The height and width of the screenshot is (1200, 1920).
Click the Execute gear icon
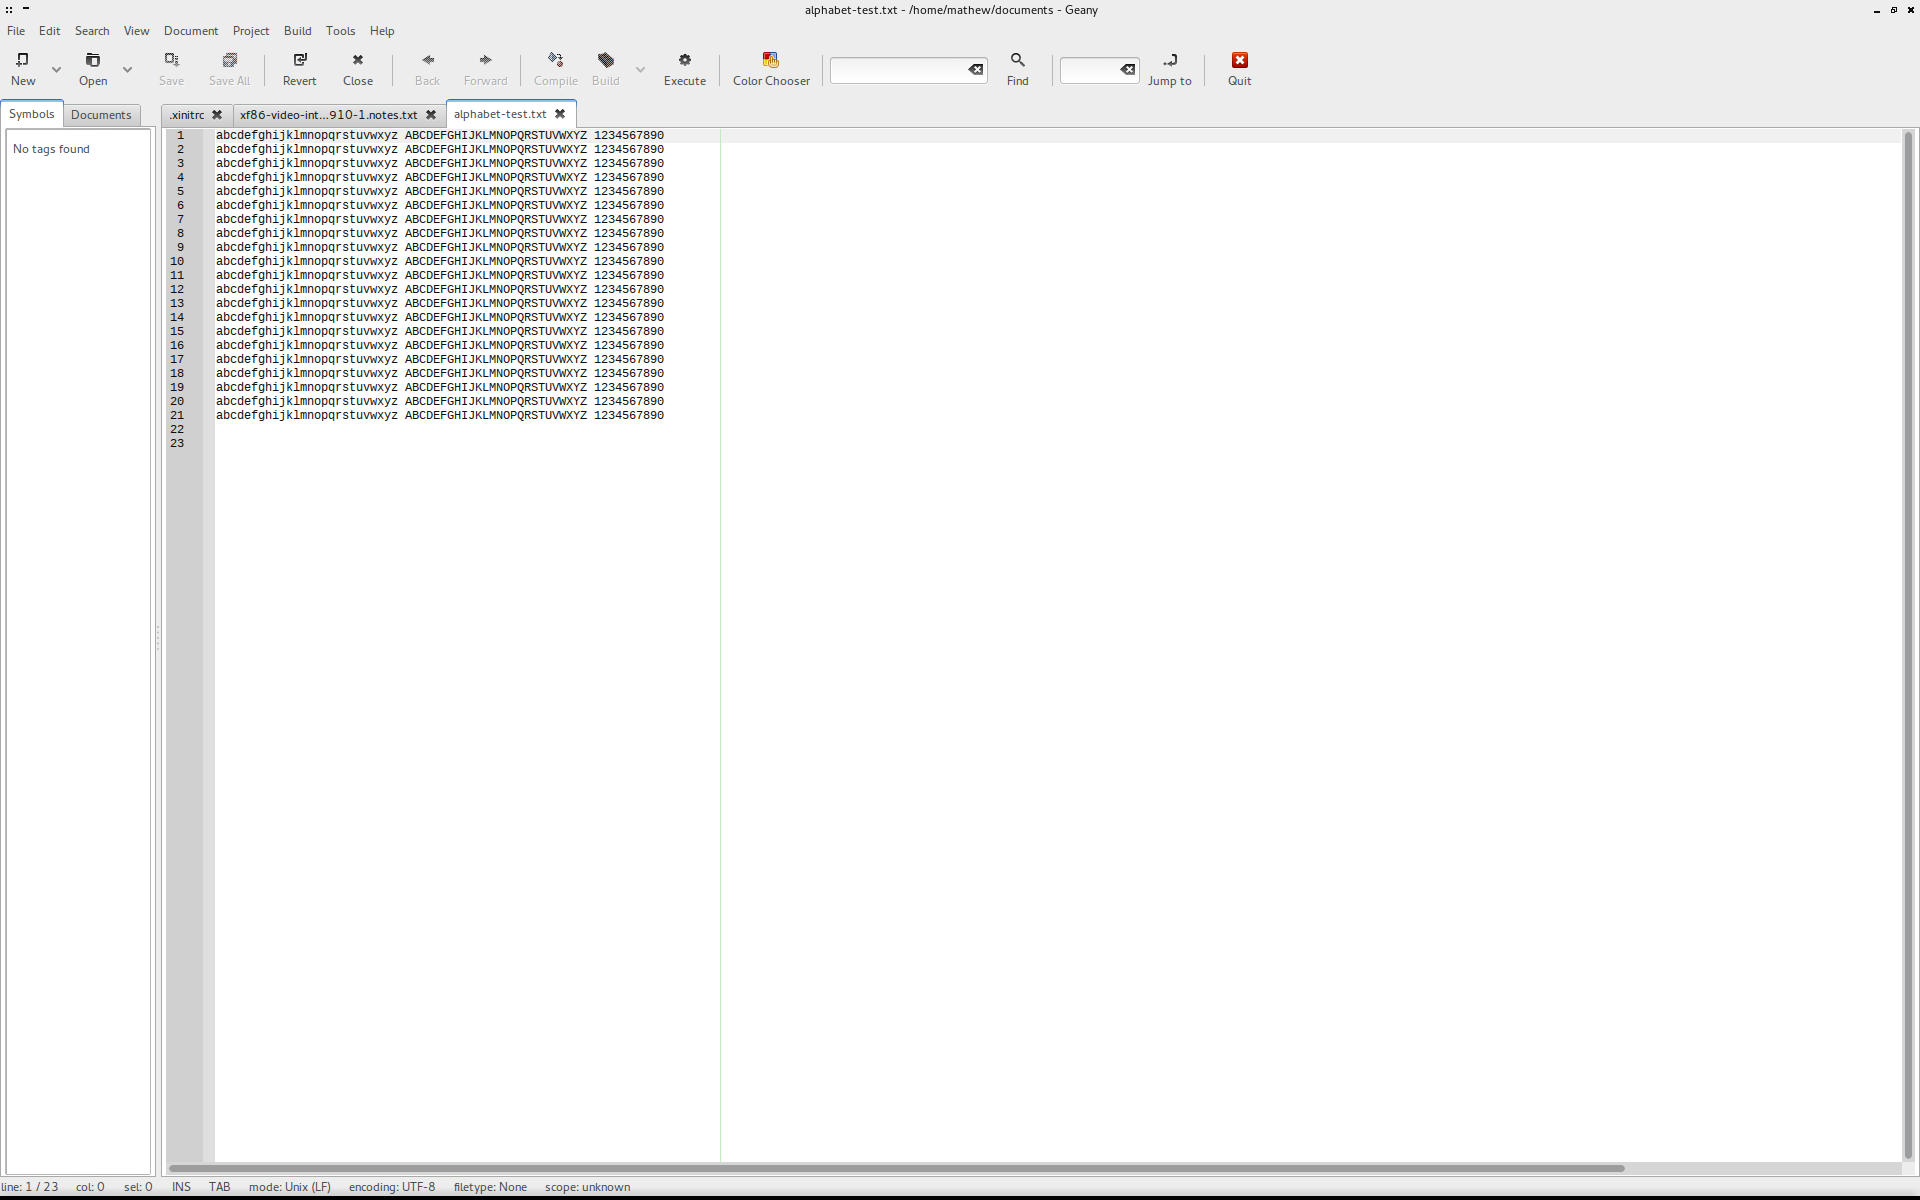[x=684, y=61]
